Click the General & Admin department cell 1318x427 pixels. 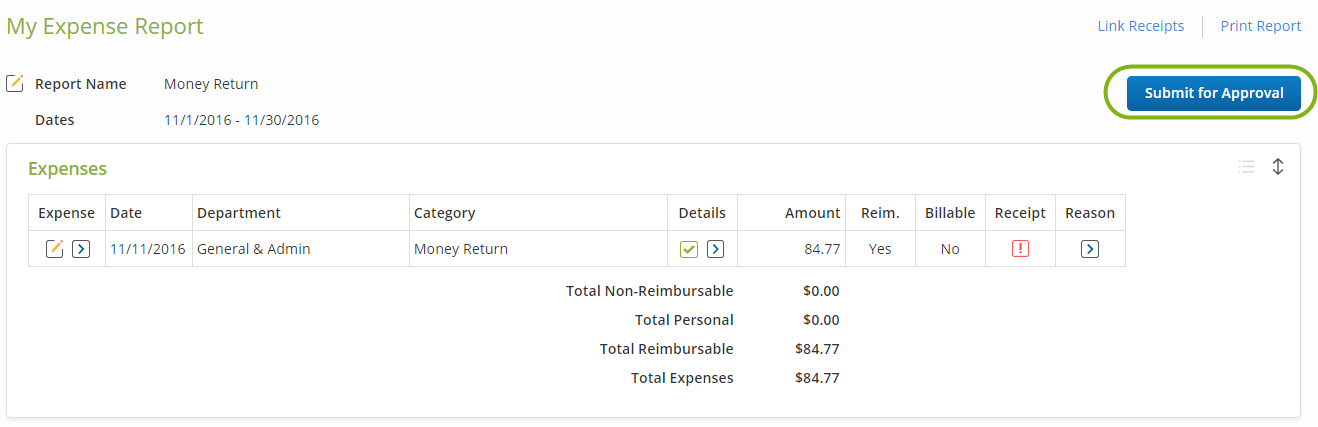point(300,249)
